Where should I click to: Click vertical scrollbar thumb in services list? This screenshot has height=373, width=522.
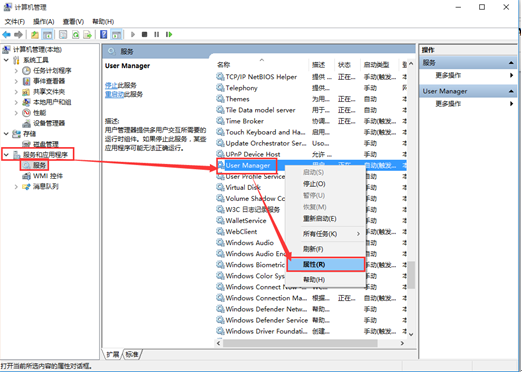[411, 275]
